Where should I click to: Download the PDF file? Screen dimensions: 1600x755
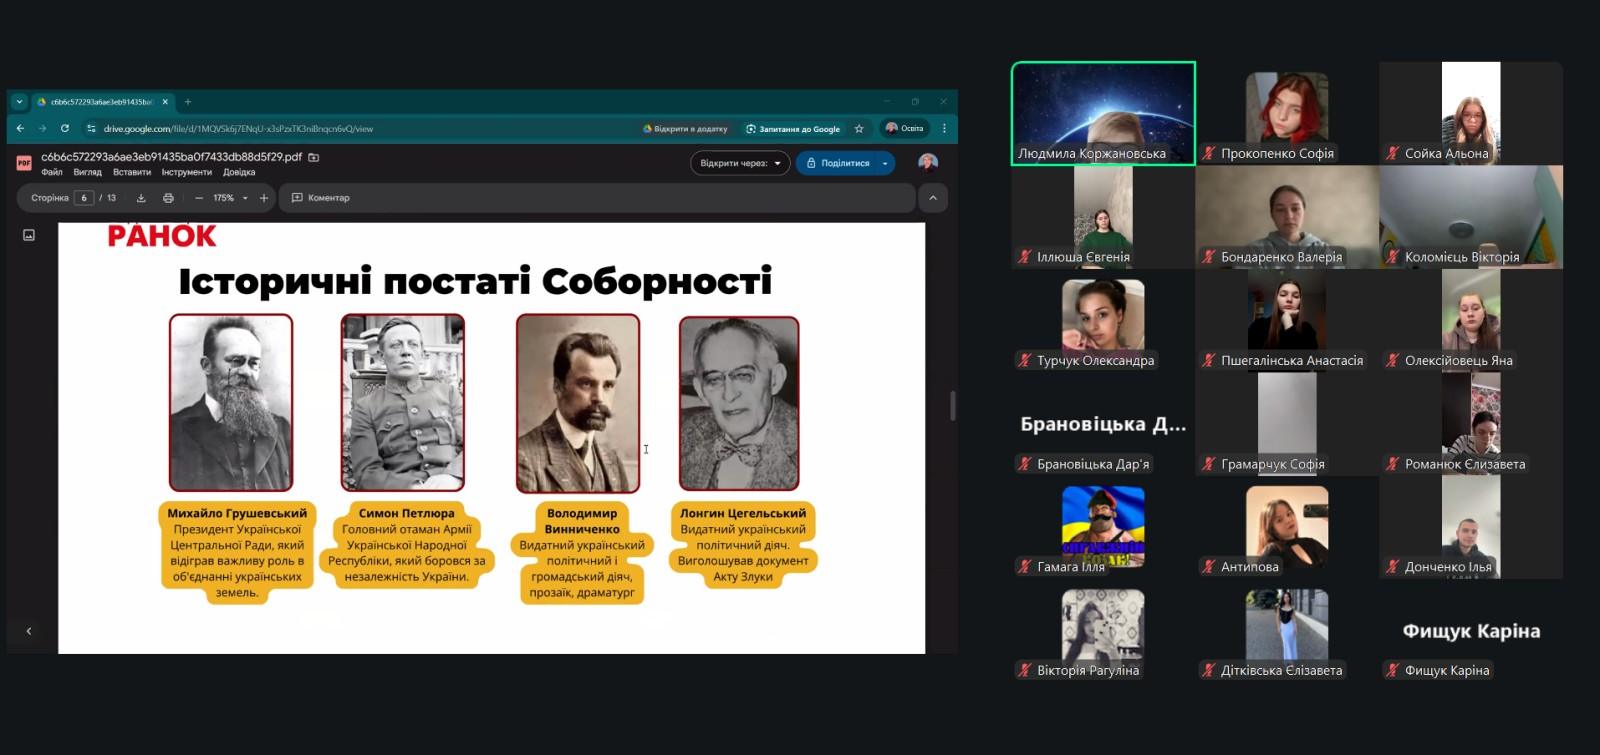click(x=141, y=198)
